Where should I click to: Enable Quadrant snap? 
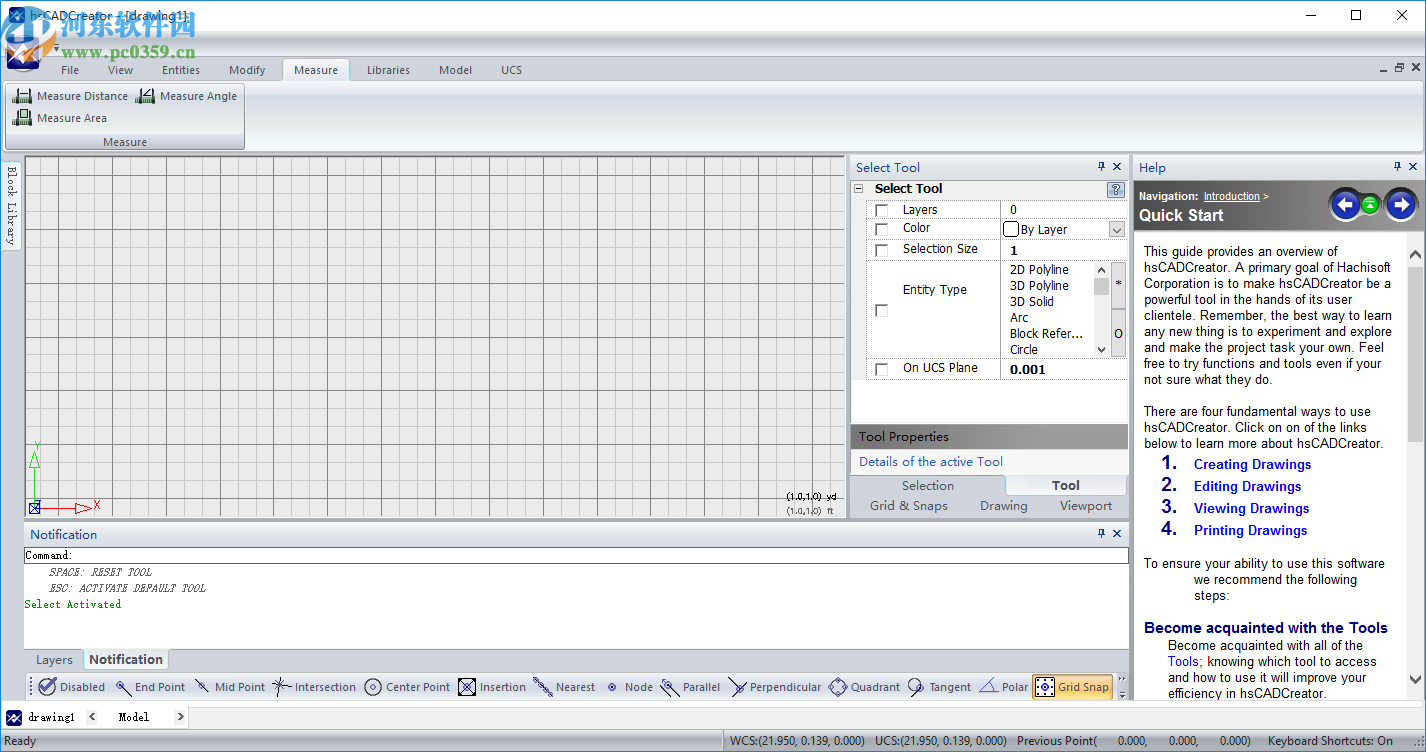[865, 687]
